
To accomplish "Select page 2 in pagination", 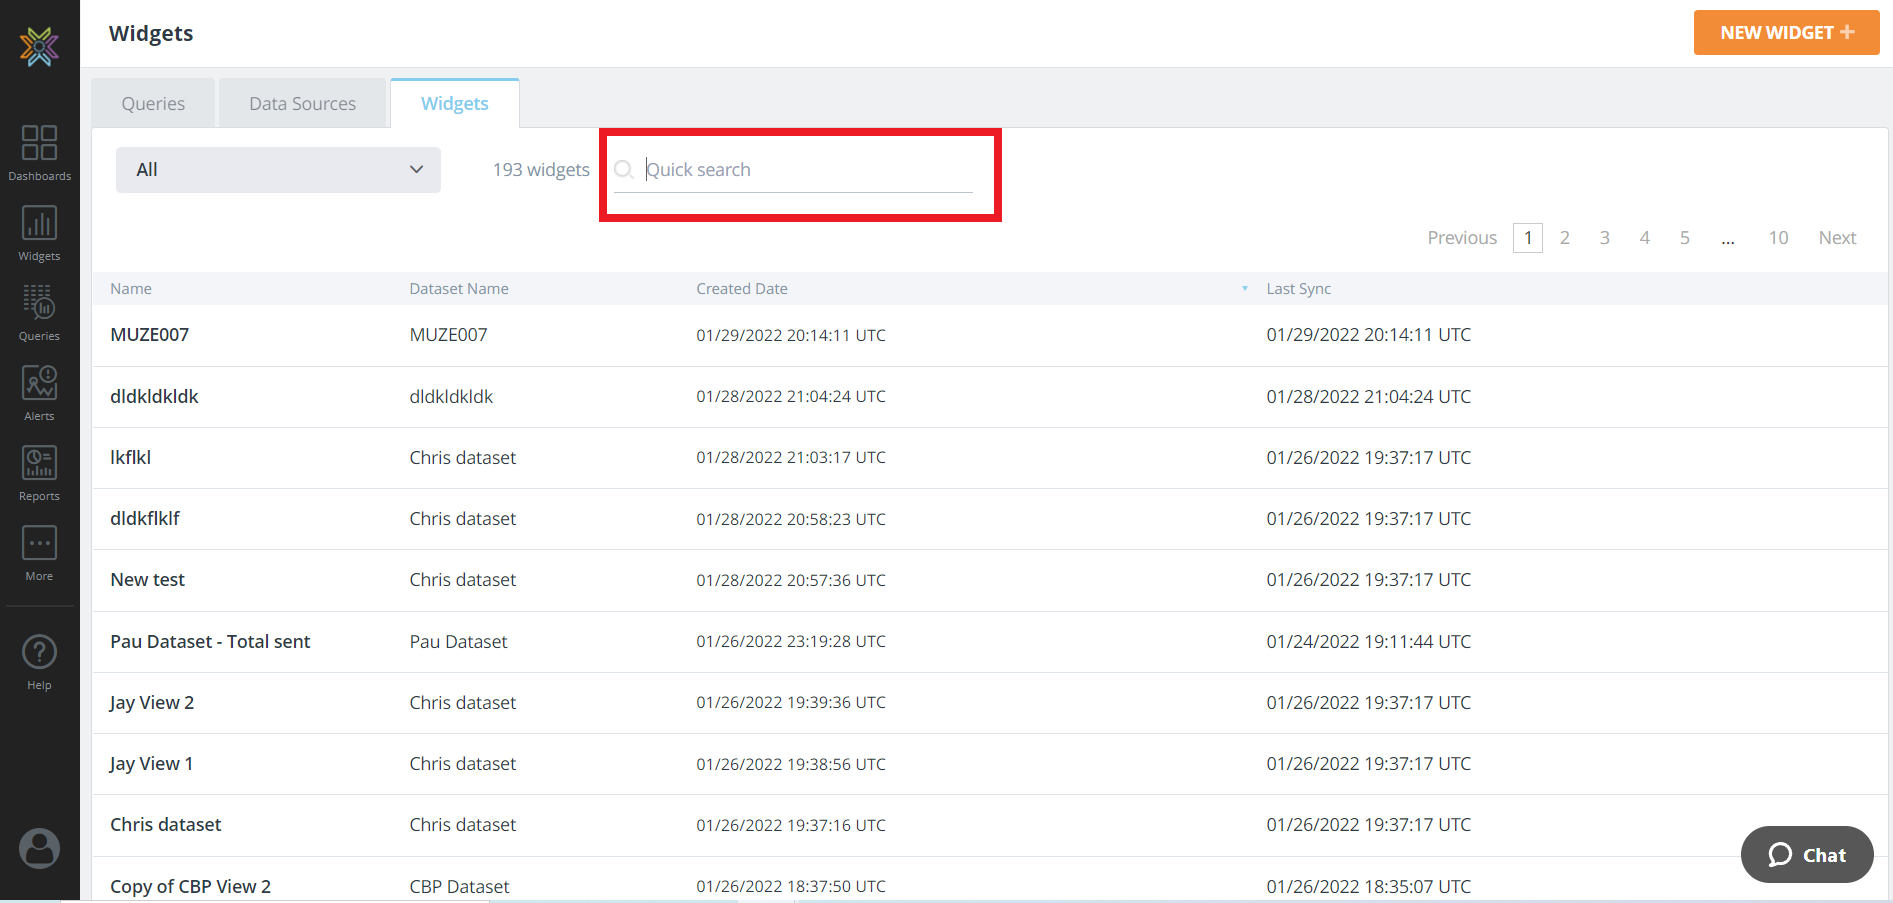I will point(1564,238).
